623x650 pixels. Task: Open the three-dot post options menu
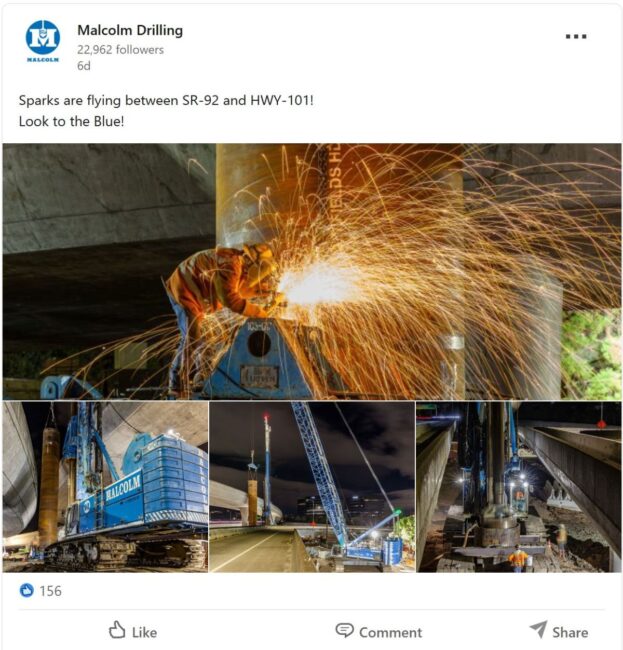pyautogui.click(x=576, y=36)
